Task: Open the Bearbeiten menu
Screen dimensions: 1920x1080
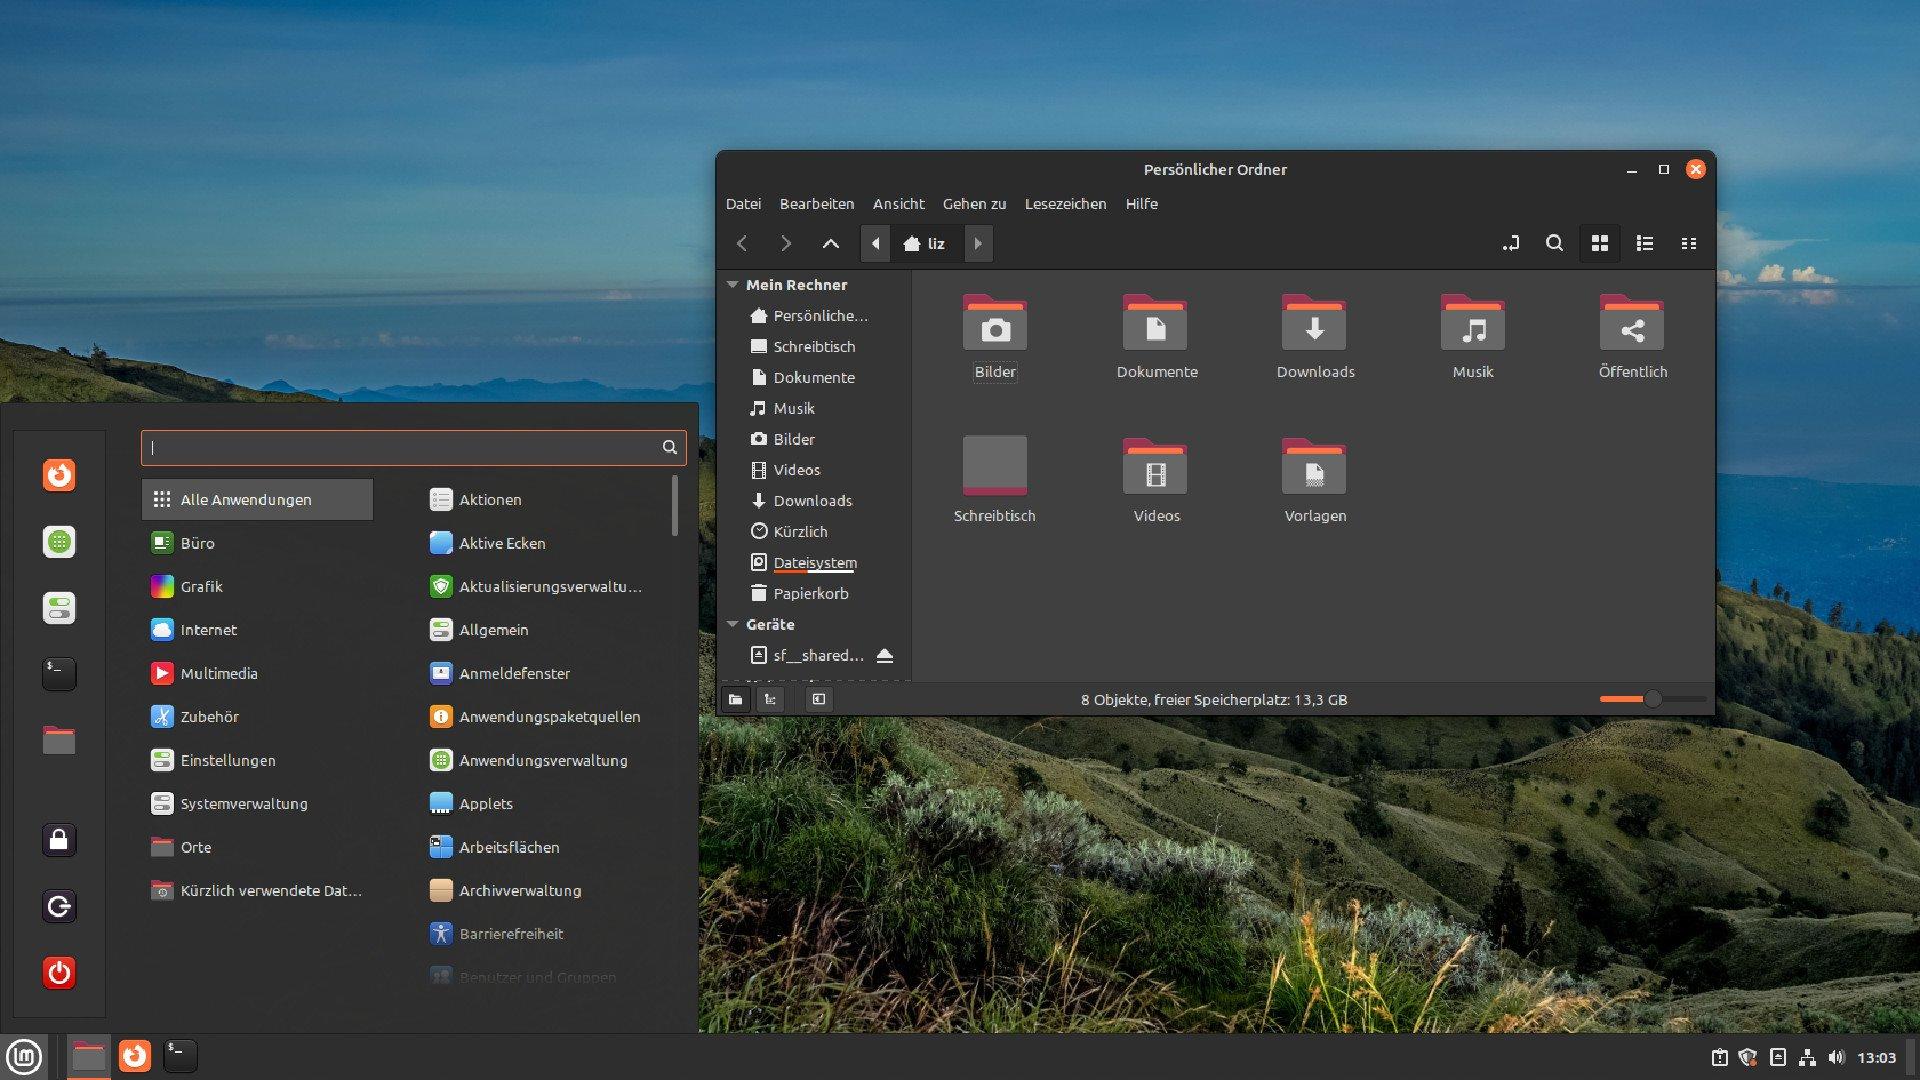Action: [817, 204]
